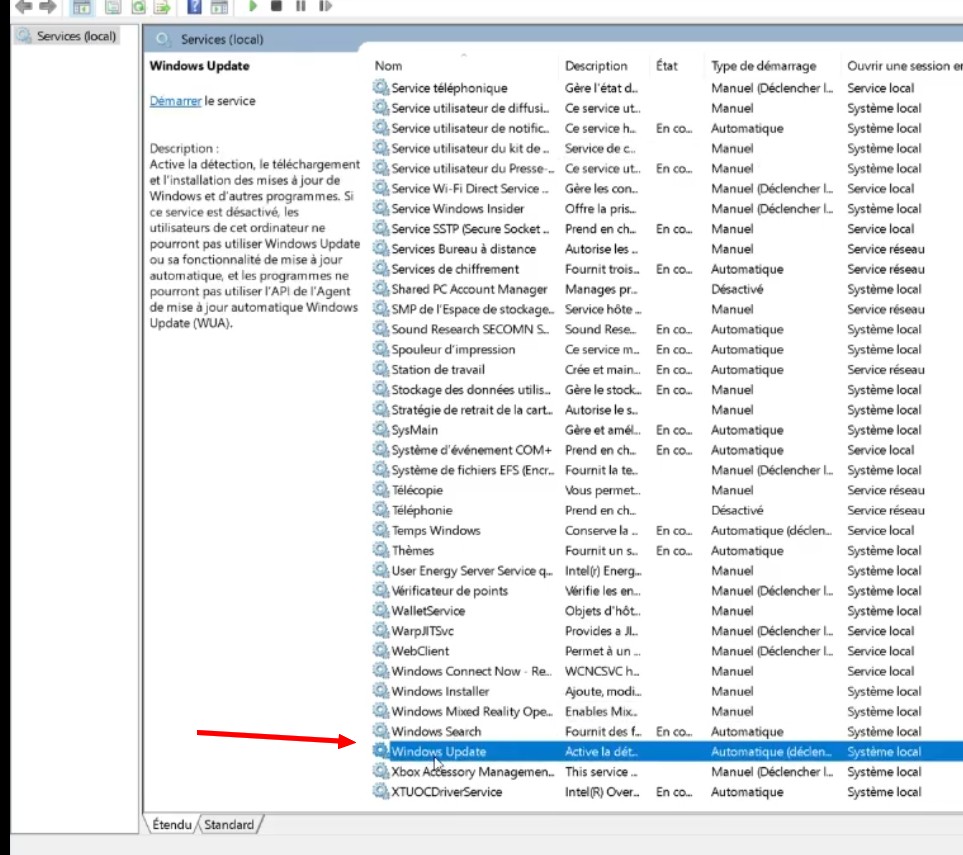Click the green Start service play icon
Image resolution: width=963 pixels, height=855 pixels.
[x=254, y=6]
